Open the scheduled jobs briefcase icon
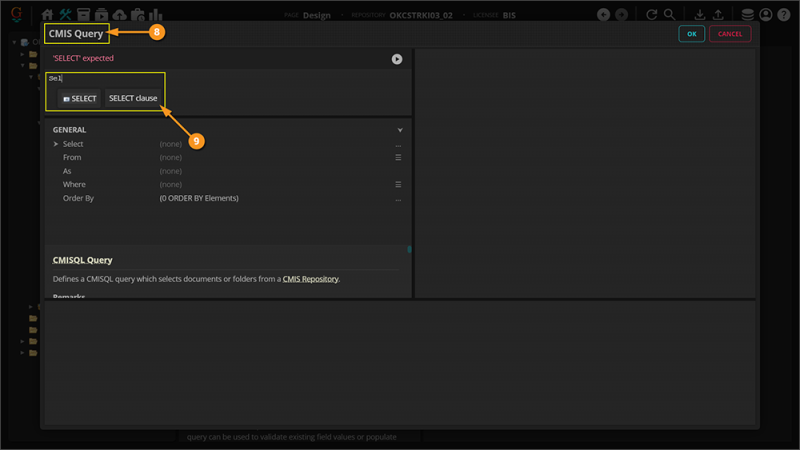 (x=137, y=15)
